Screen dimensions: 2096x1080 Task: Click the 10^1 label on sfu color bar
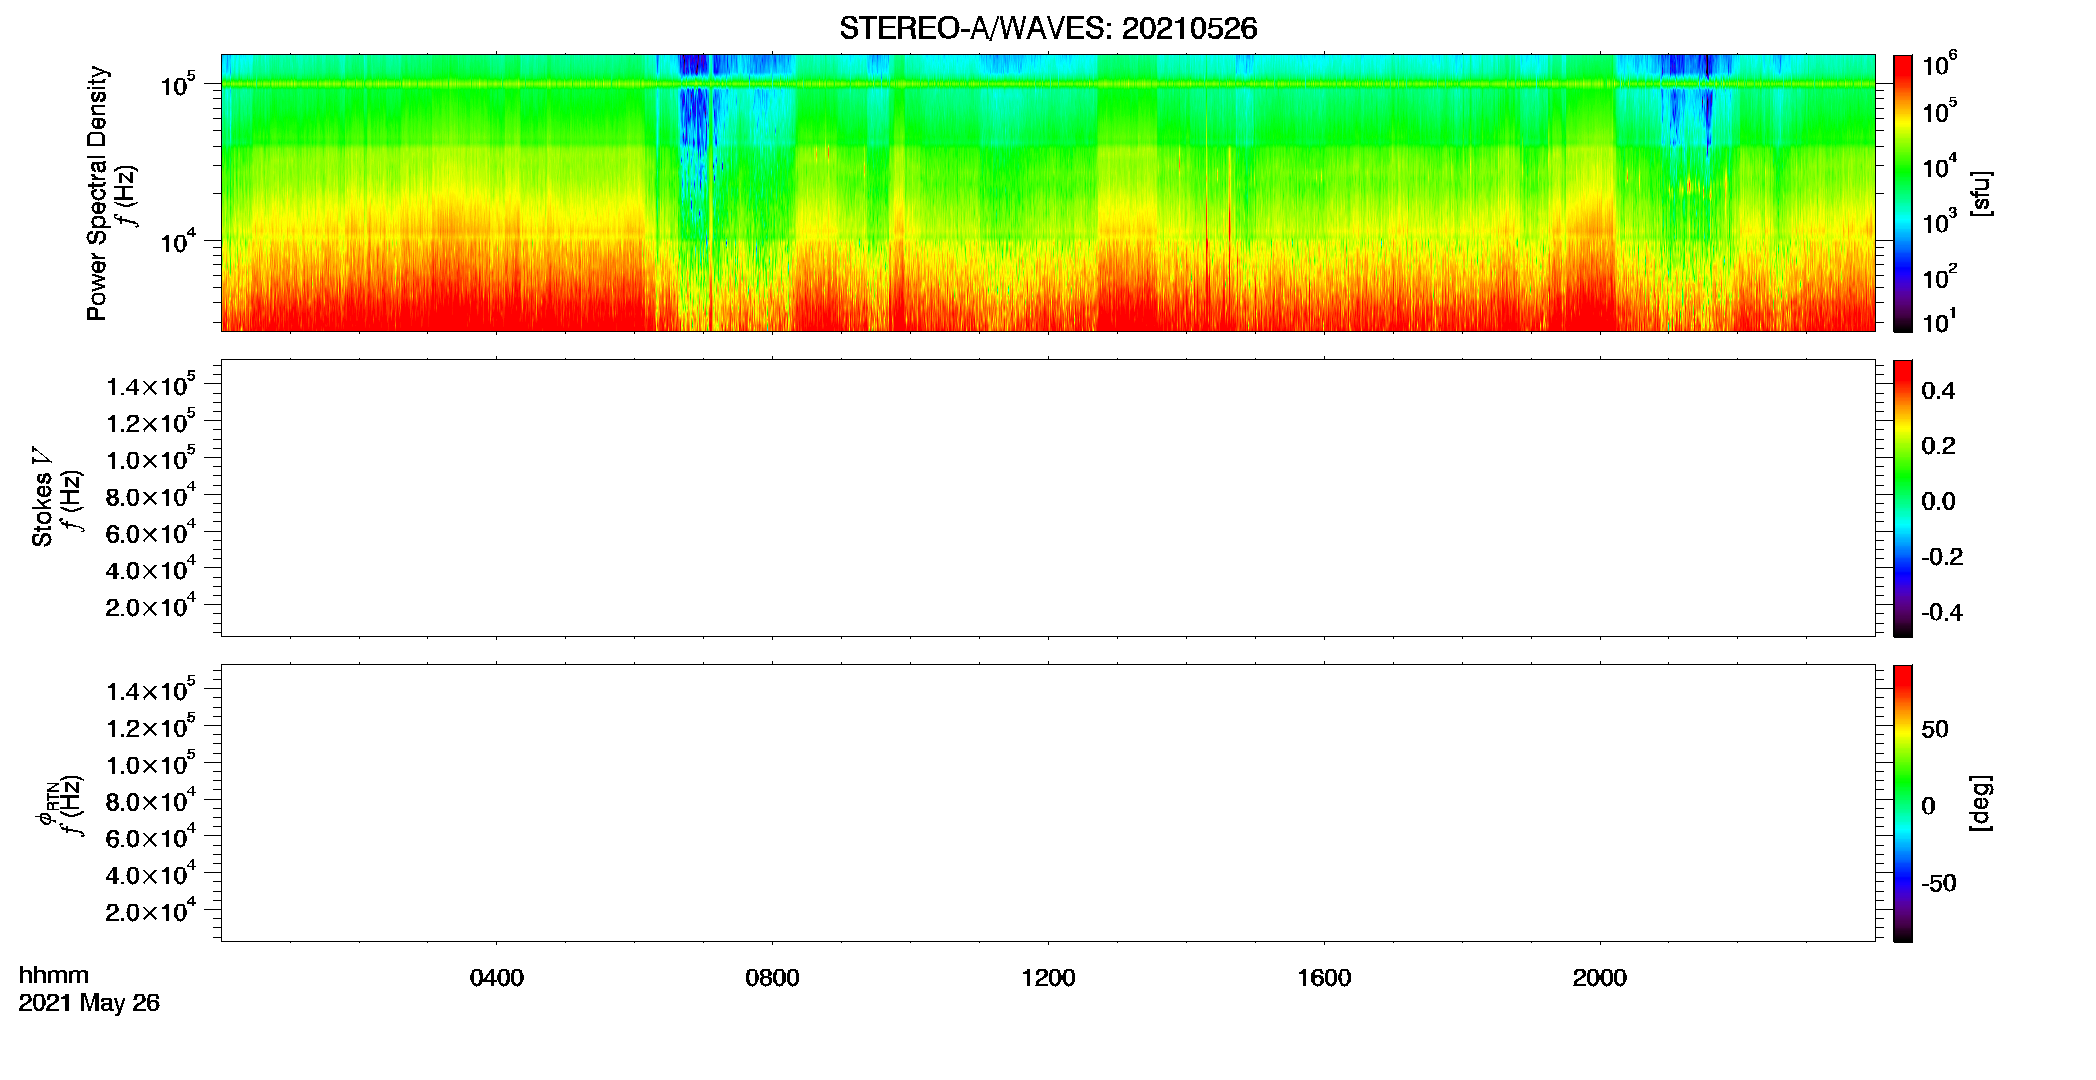pyautogui.click(x=1940, y=322)
